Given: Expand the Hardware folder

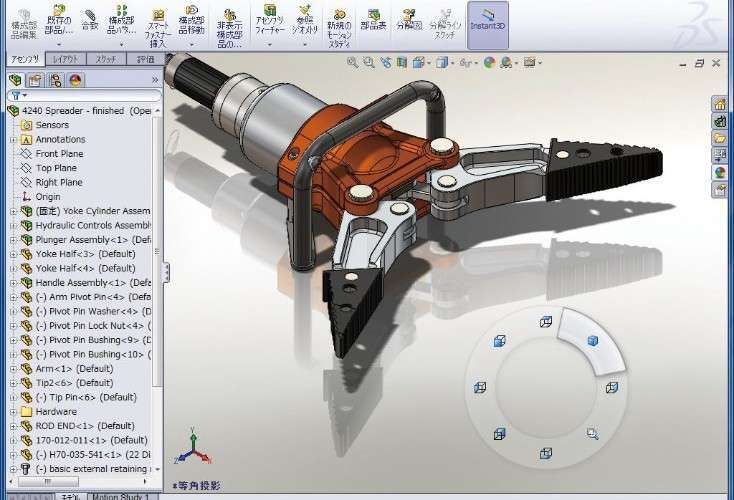Looking at the screenshot, I should 13,412.
